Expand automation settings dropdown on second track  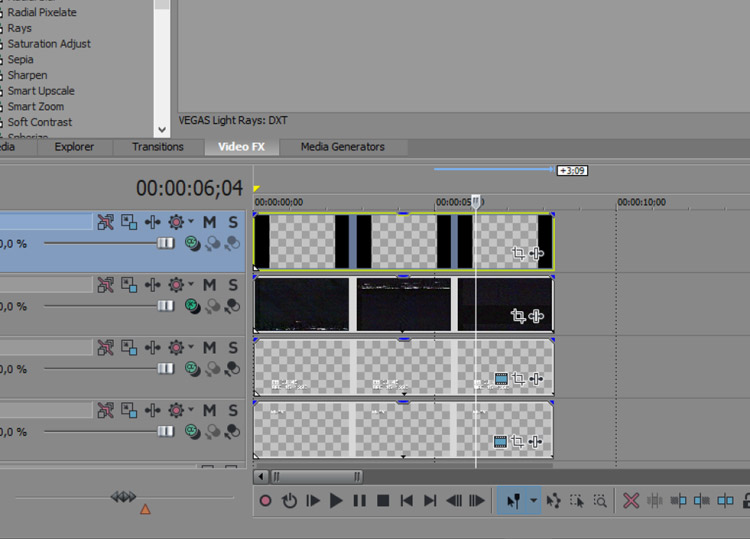click(191, 284)
